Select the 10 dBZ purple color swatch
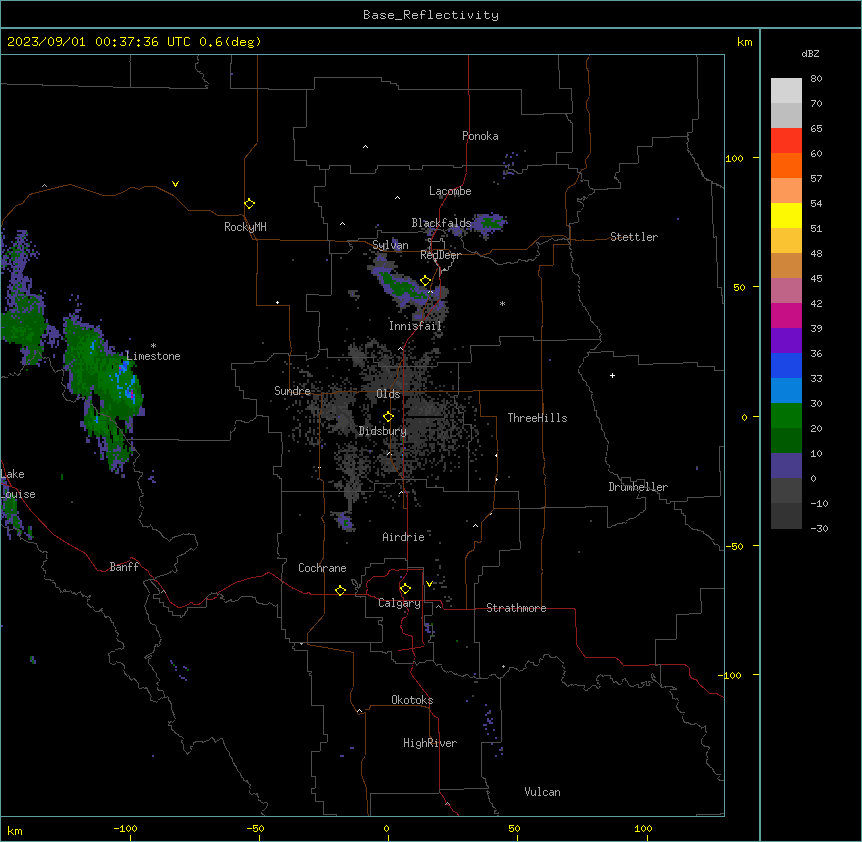The width and height of the screenshot is (862, 842). (x=786, y=466)
